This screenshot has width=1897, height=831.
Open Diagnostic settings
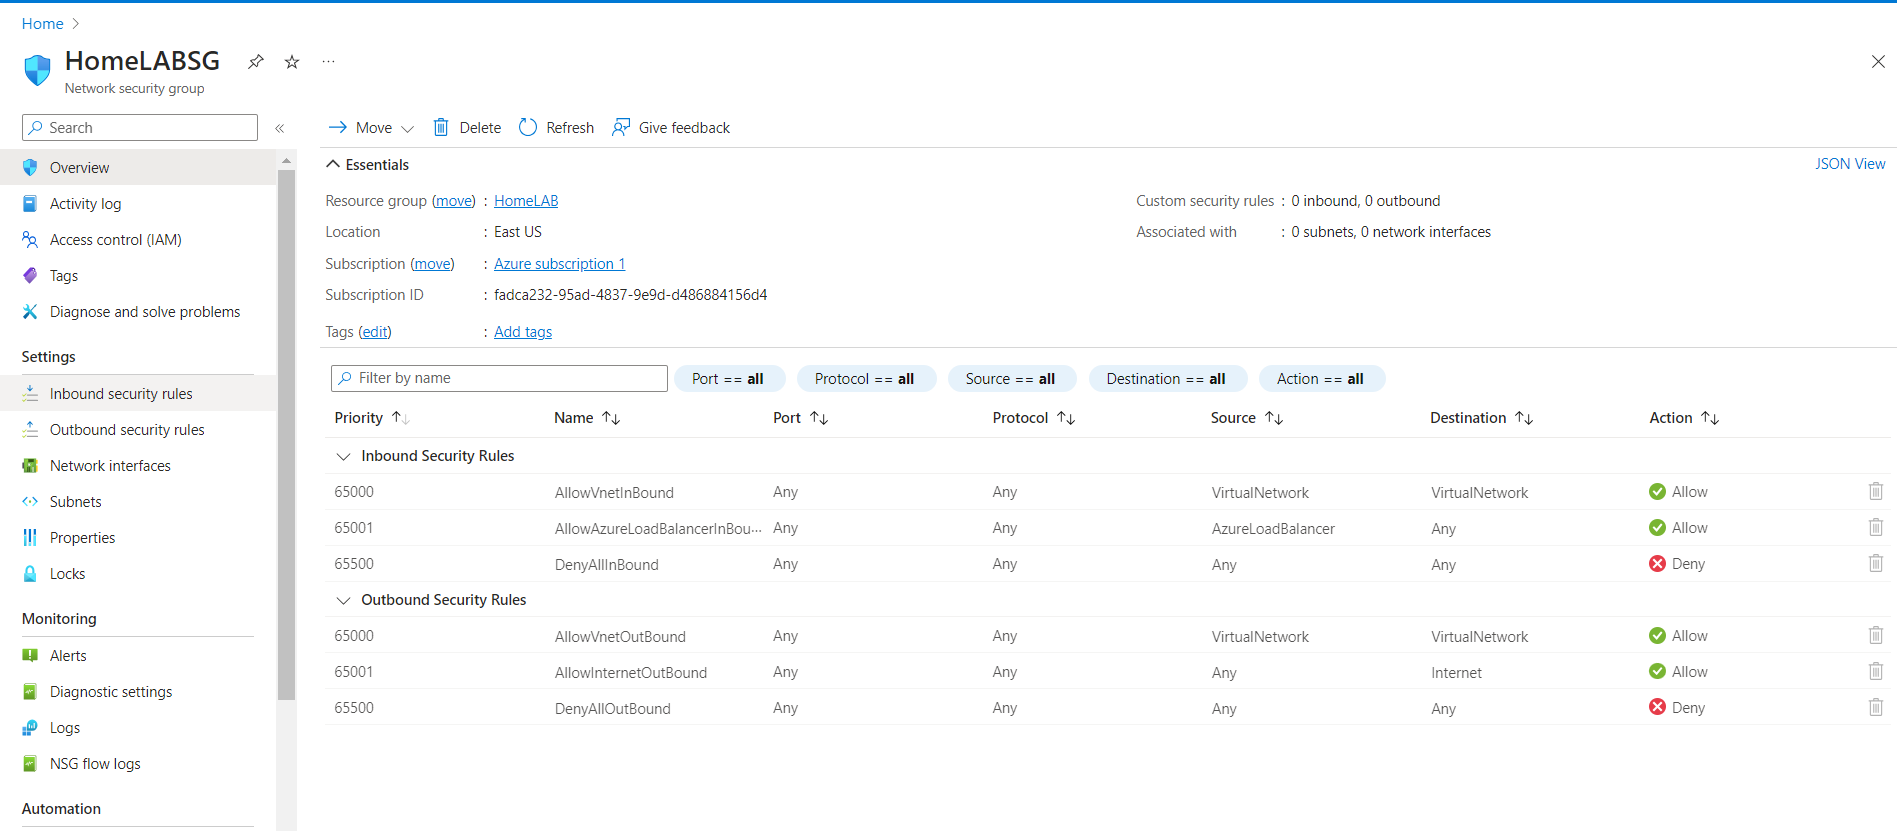point(138,692)
